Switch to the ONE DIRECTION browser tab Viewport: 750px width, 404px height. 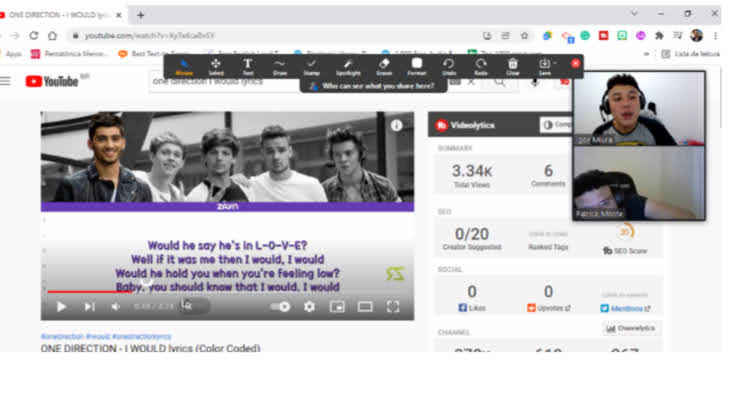point(62,15)
